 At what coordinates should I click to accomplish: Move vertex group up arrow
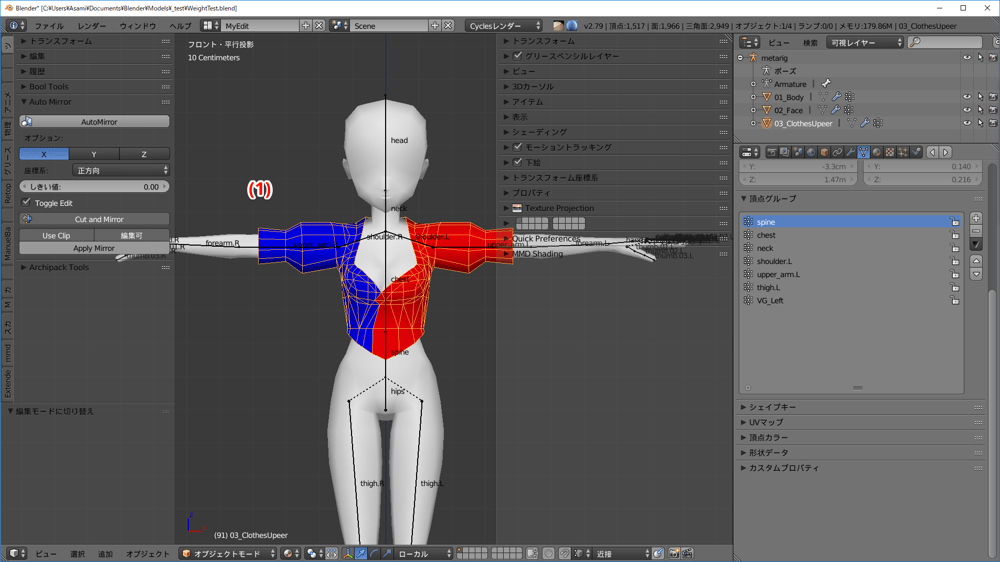click(976, 261)
